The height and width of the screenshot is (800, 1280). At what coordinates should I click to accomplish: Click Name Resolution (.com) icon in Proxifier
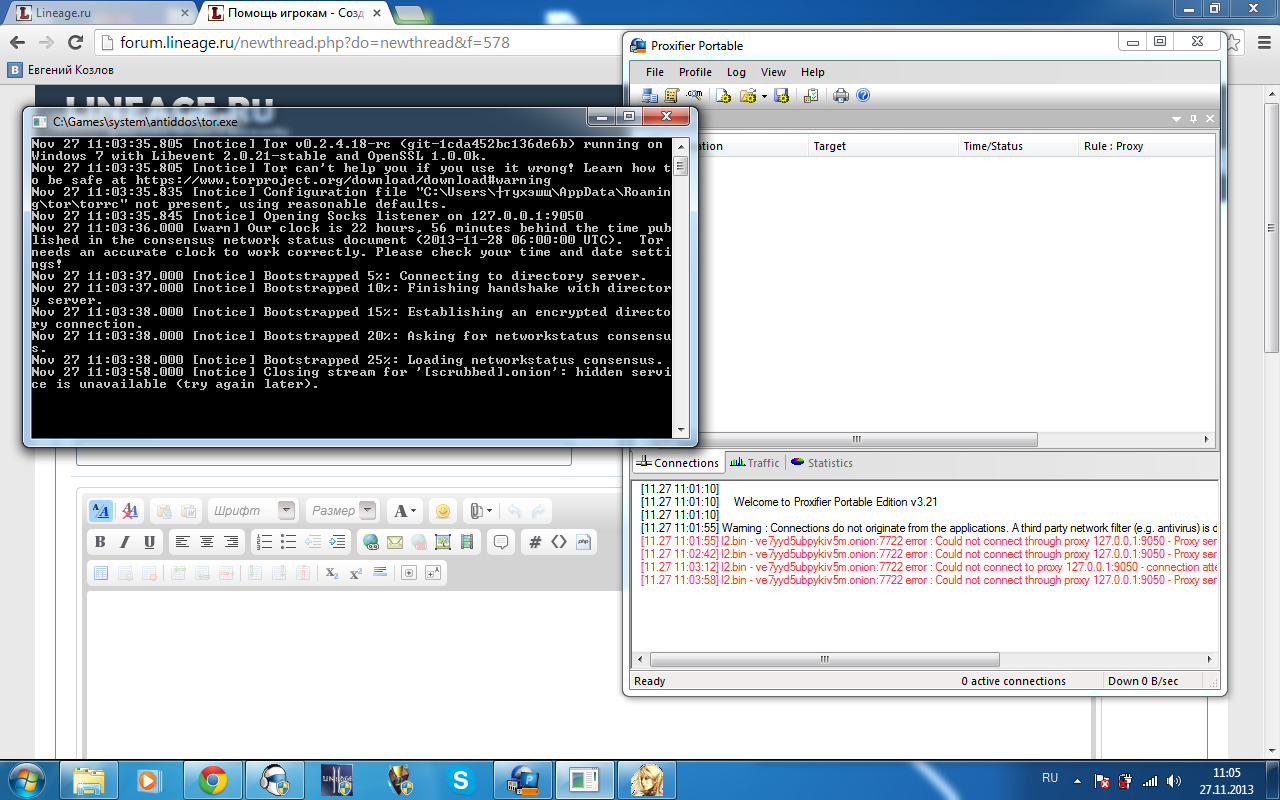click(694, 96)
